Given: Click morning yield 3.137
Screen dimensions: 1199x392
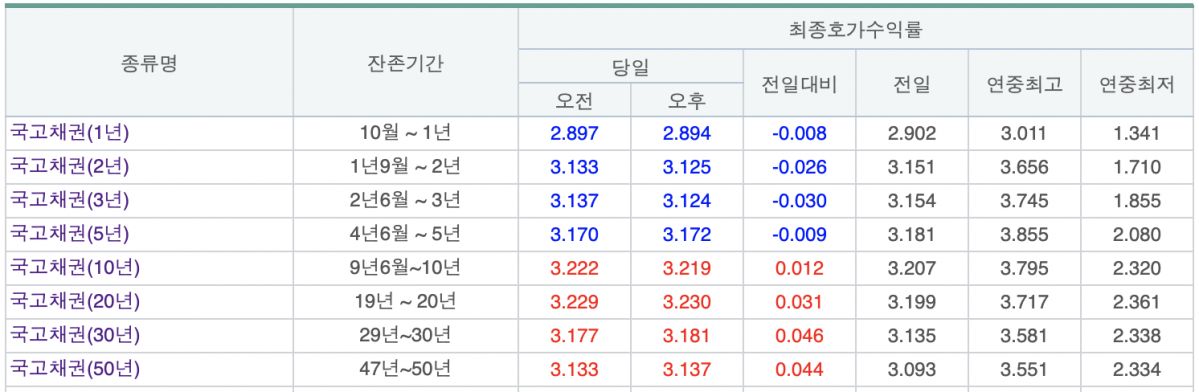Looking at the screenshot, I should [574, 201].
